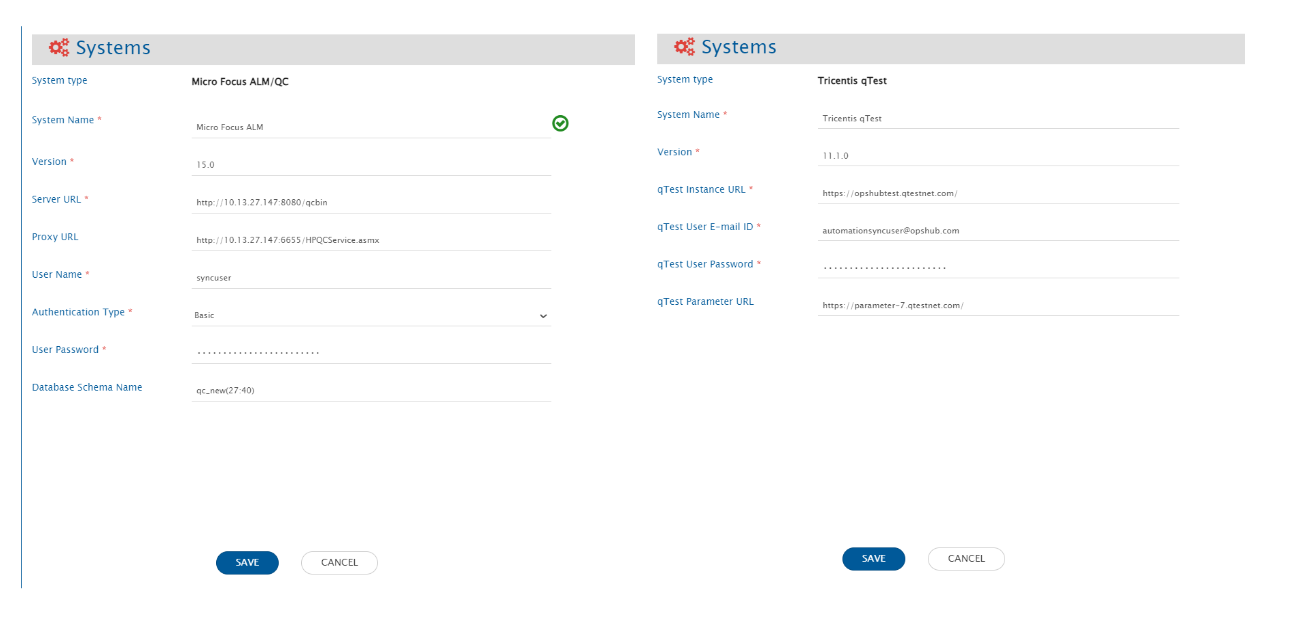Click the gears icon in right Systems header
The width and height of the screenshot is (1298, 627).
pyautogui.click(x=684, y=47)
